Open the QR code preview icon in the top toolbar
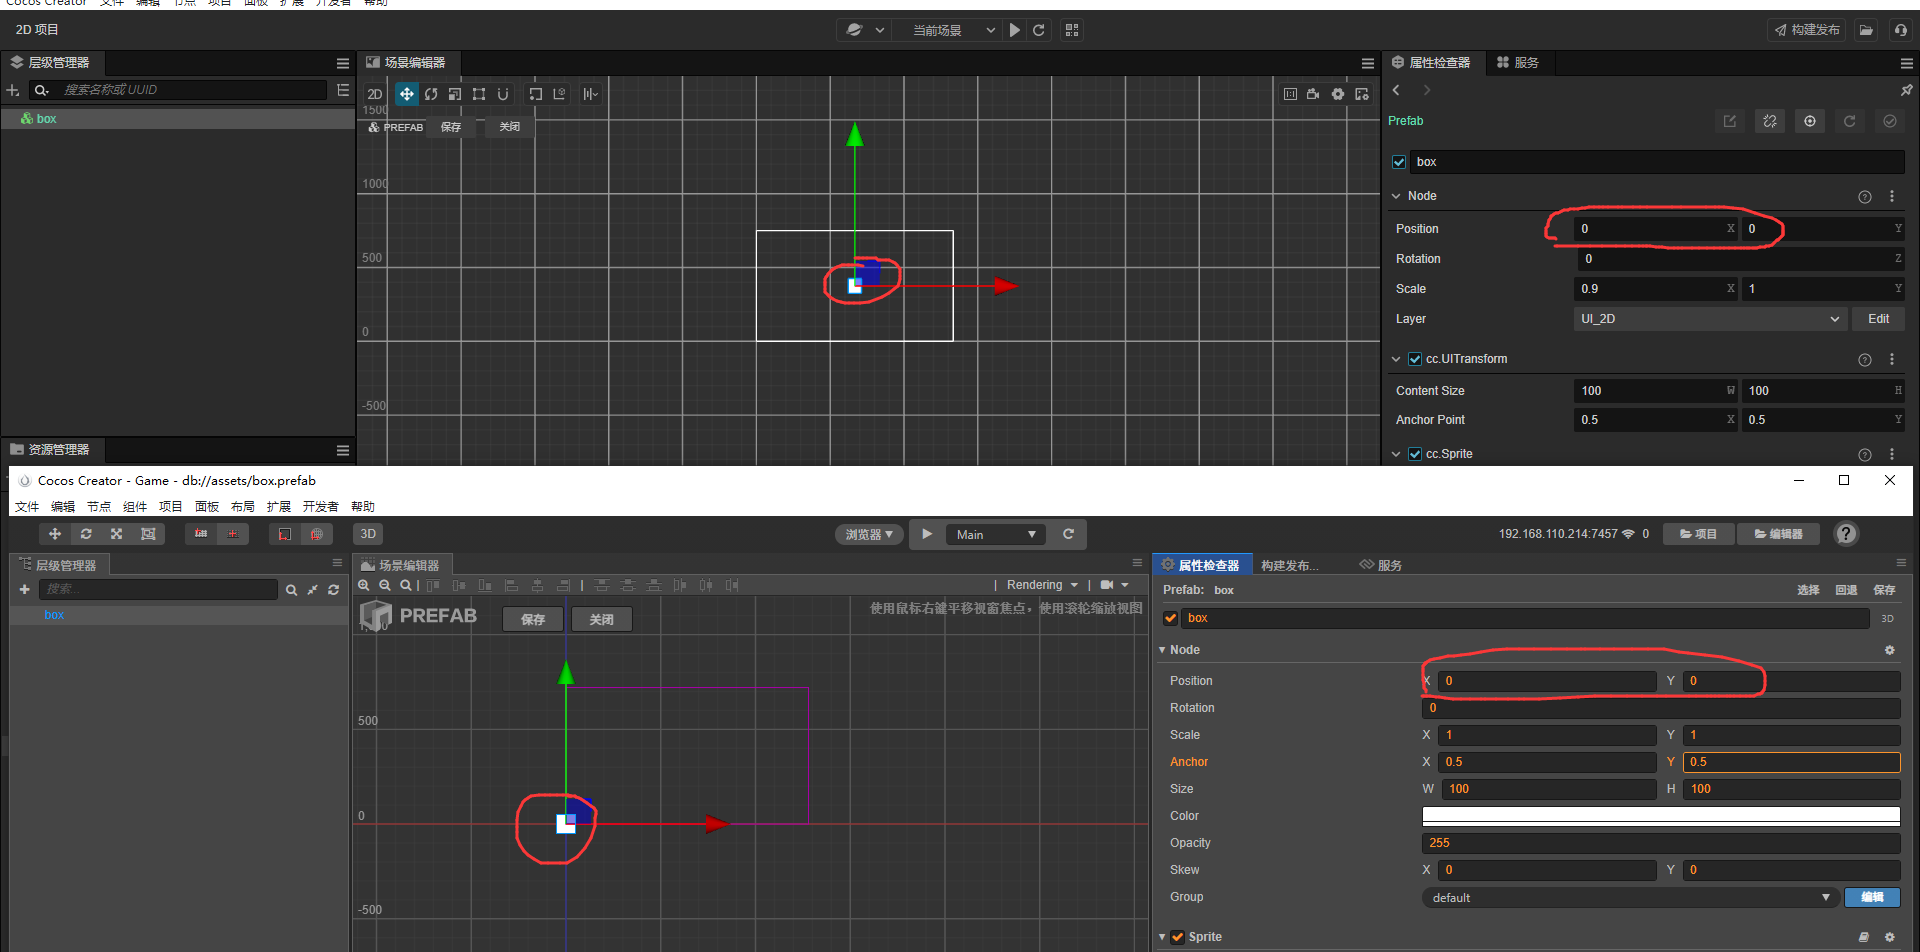 (1072, 30)
